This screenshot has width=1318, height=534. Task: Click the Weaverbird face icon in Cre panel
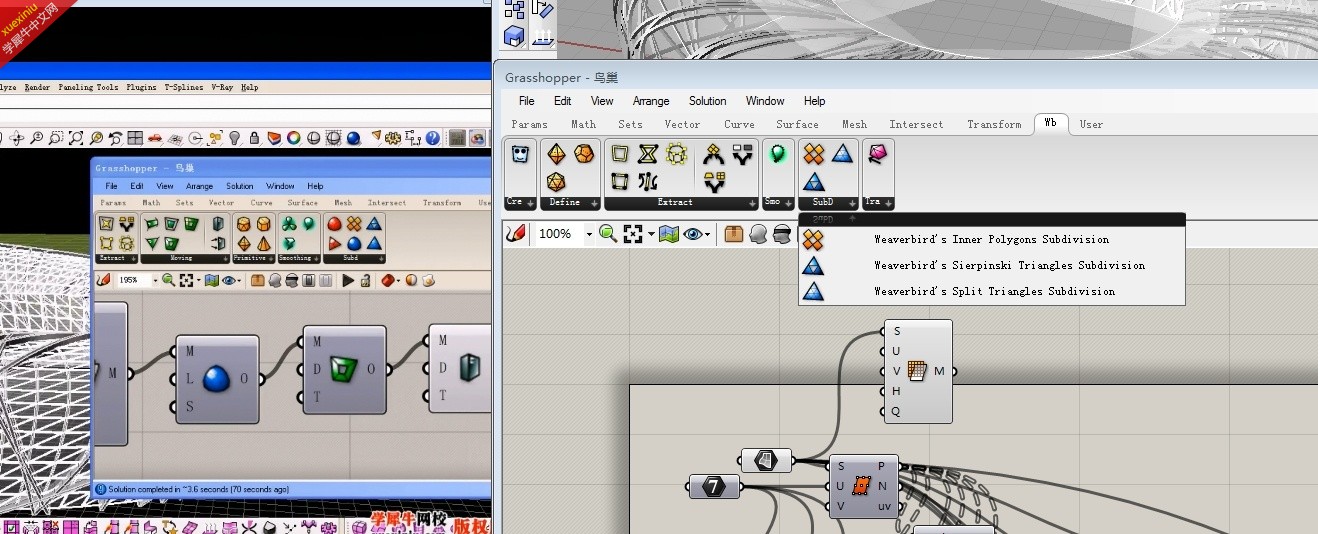click(520, 154)
